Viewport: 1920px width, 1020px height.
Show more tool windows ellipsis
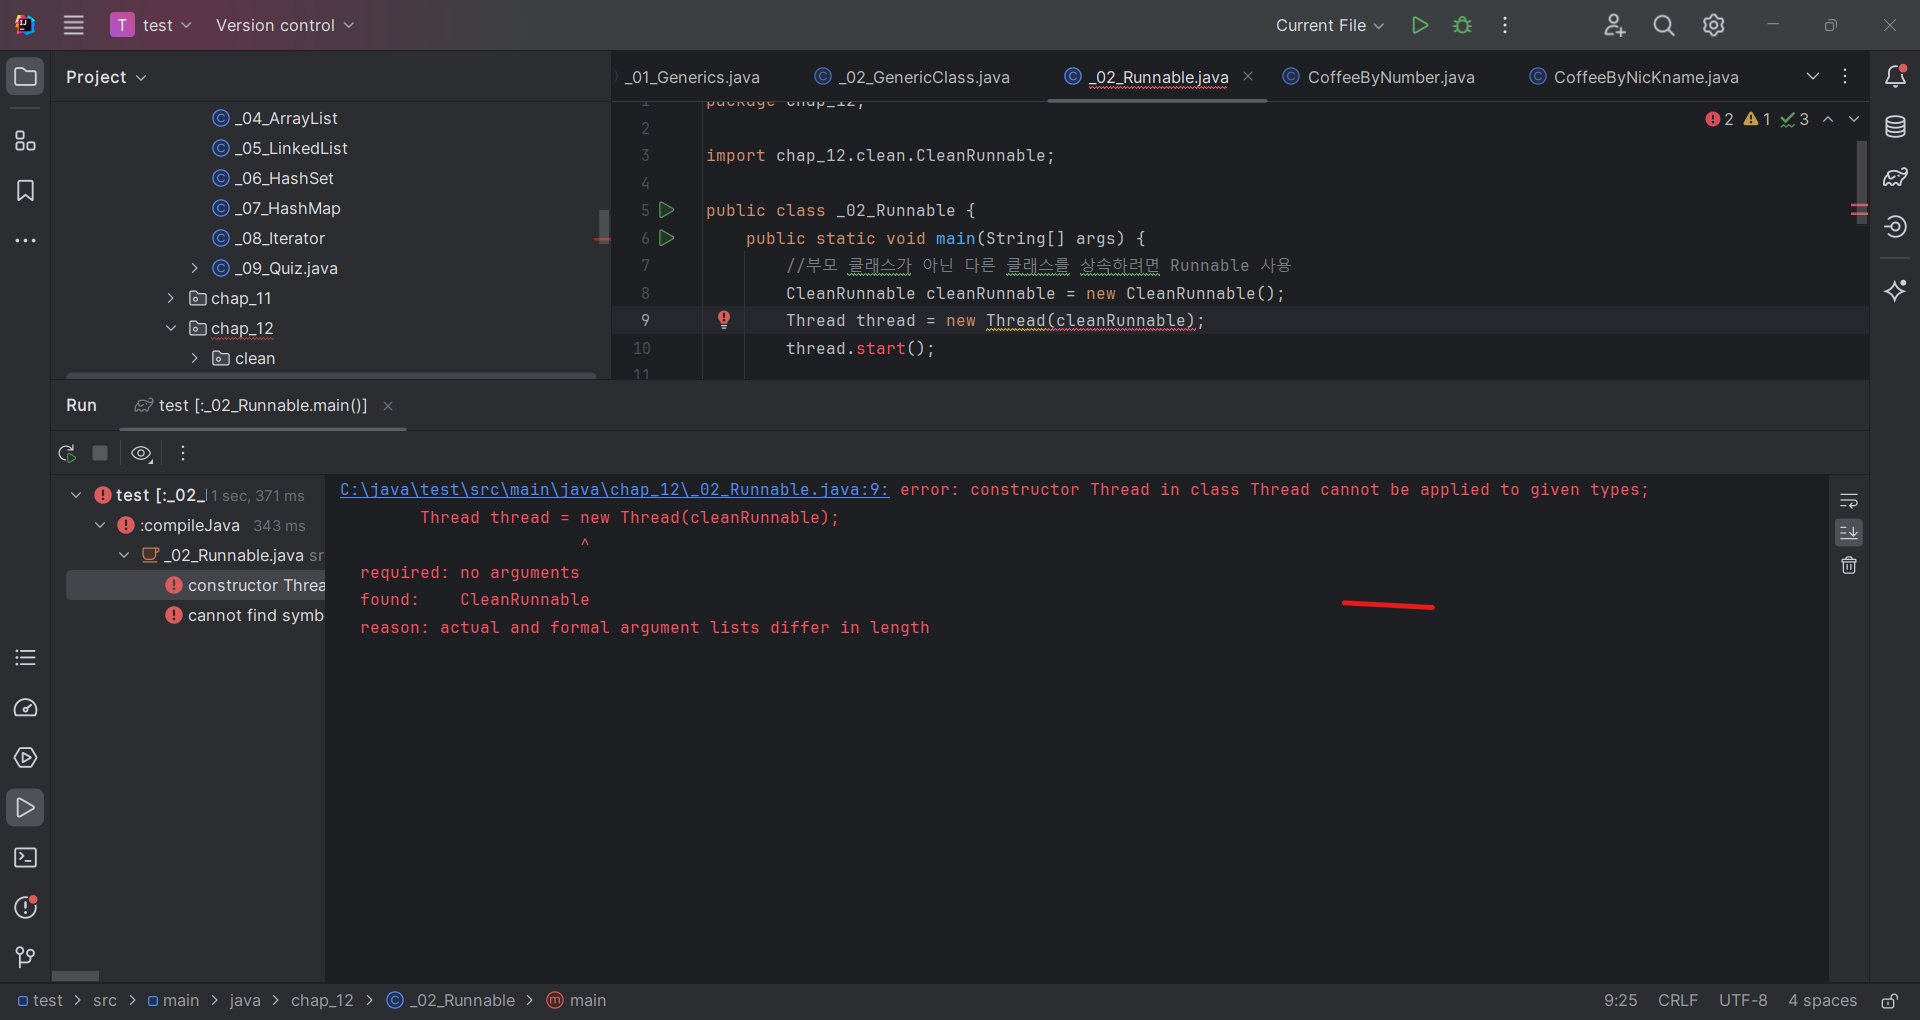click(25, 241)
